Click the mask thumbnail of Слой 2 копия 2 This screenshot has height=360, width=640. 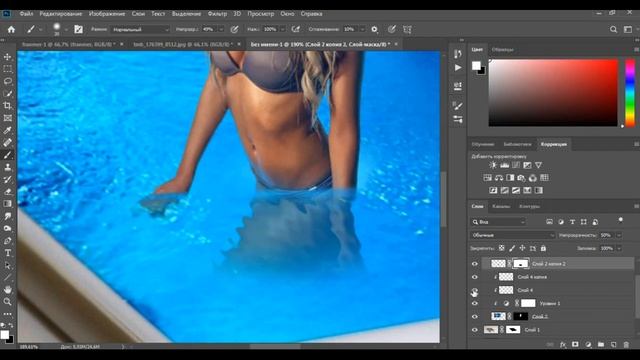click(x=520, y=264)
